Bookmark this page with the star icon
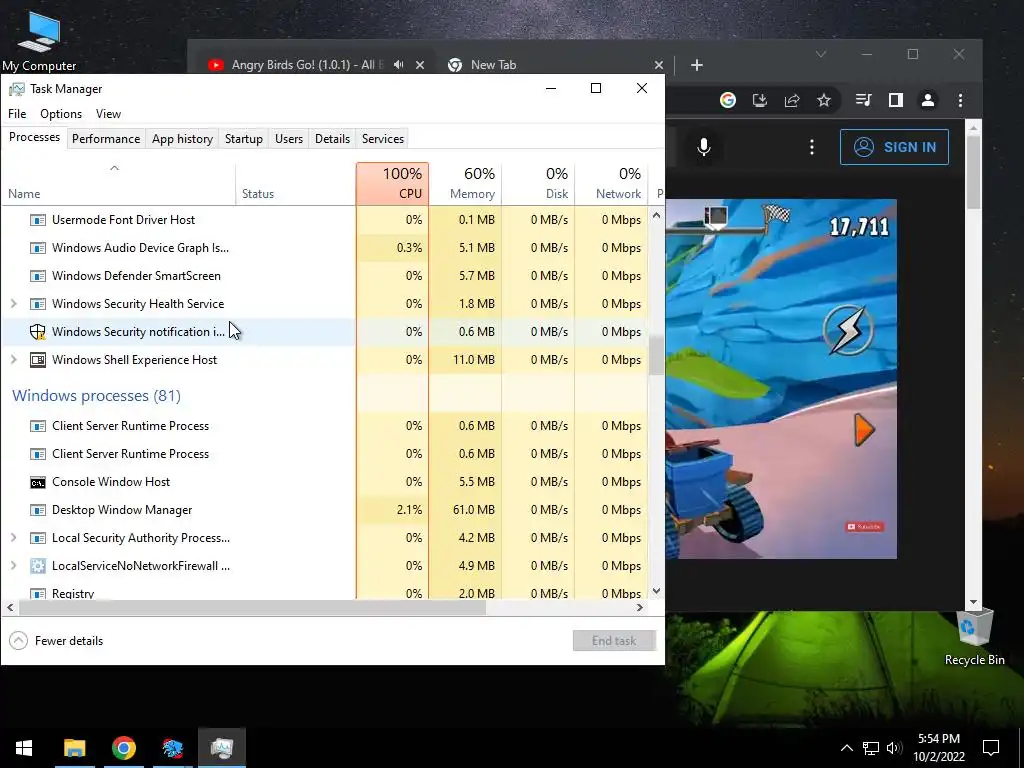The image size is (1024, 768). pos(824,100)
